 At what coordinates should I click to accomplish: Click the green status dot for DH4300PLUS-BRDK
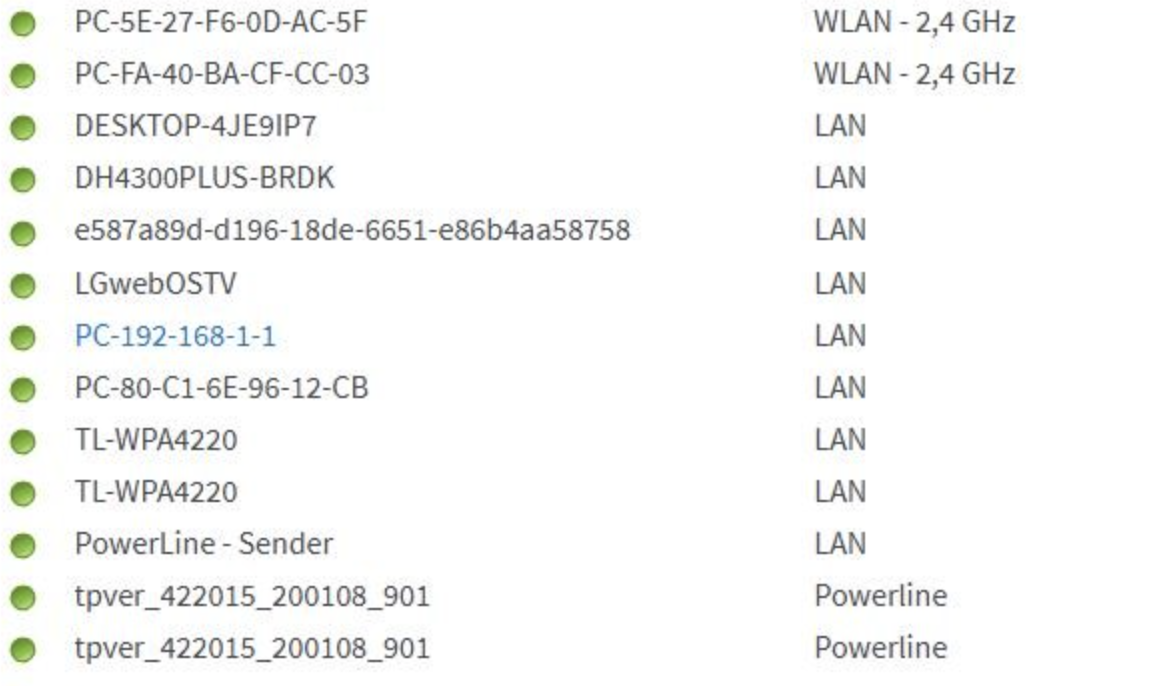click(x=23, y=180)
